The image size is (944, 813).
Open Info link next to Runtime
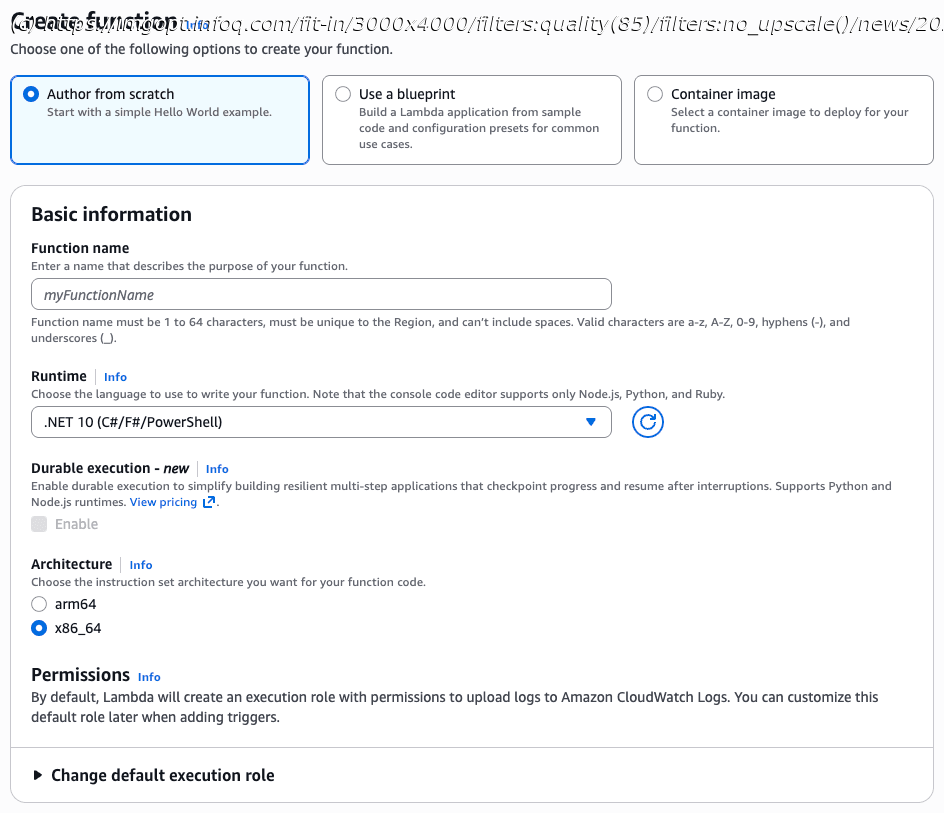(115, 377)
